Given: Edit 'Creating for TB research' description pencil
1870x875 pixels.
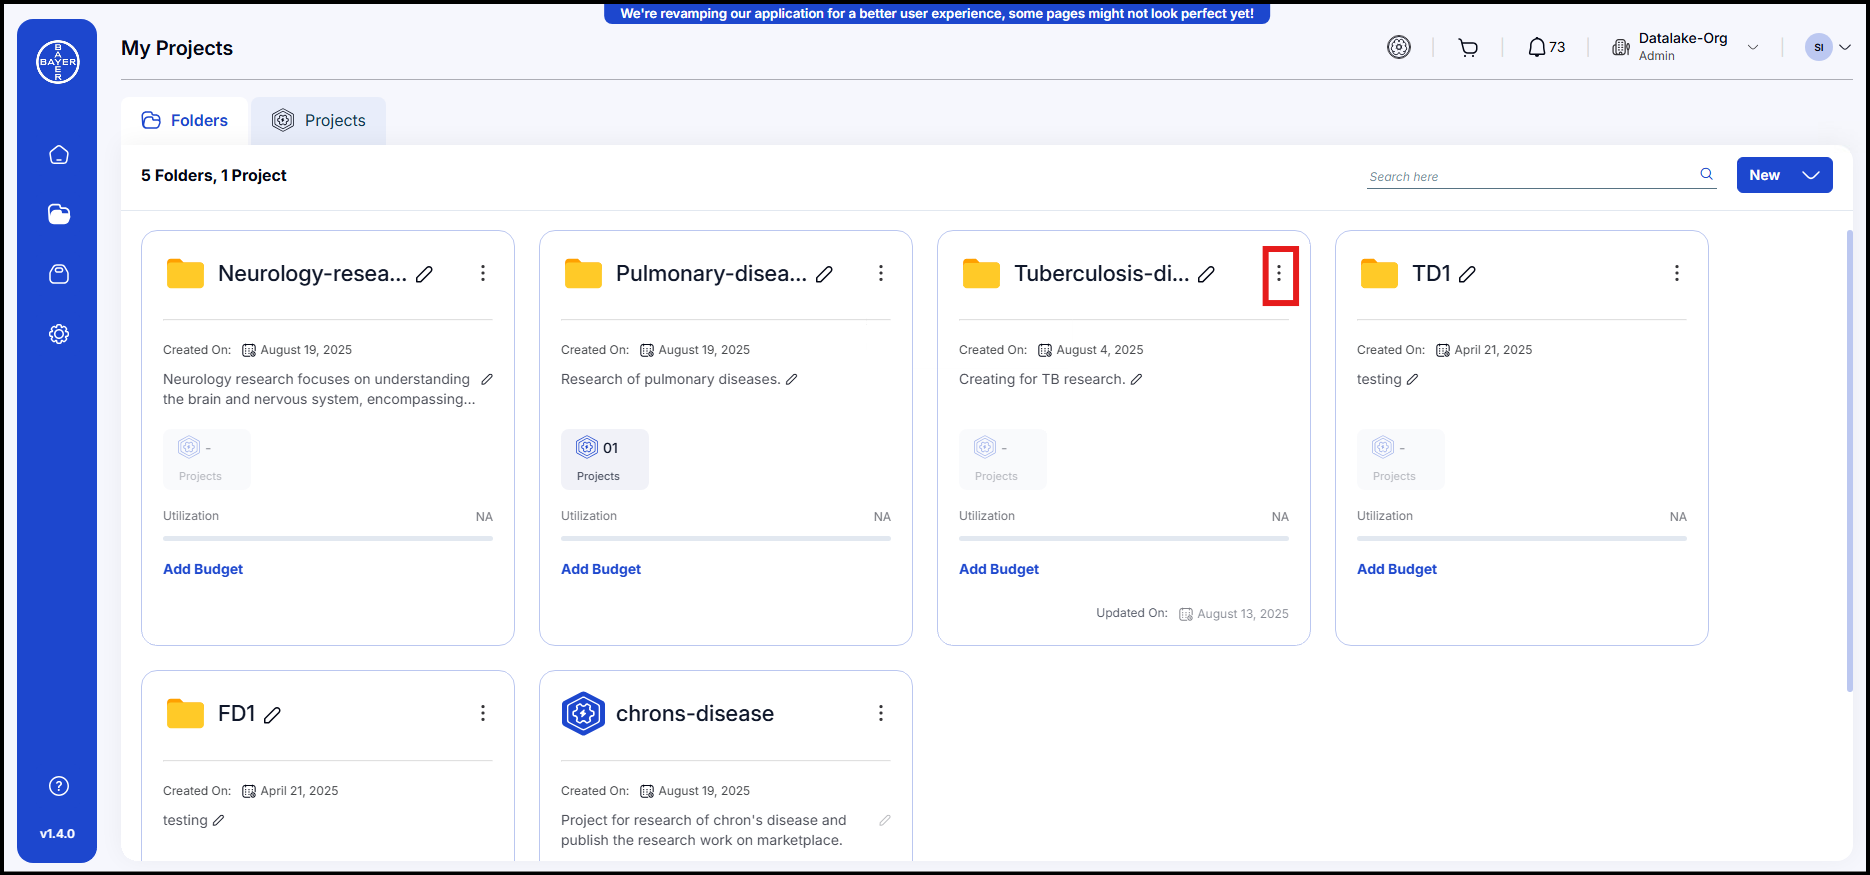Looking at the screenshot, I should tap(1136, 379).
